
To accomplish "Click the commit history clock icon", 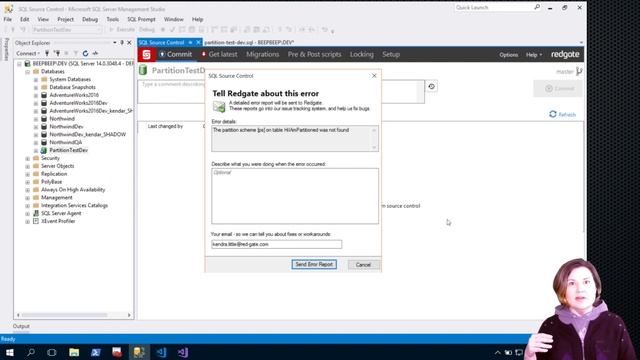I will (431, 87).
